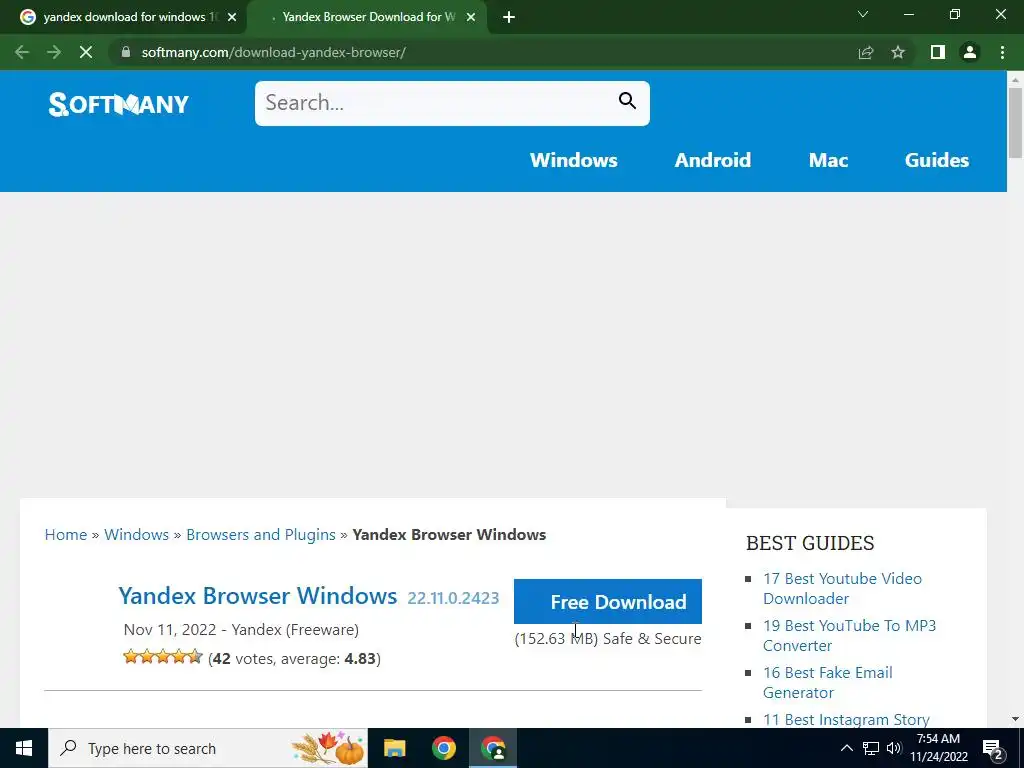Click the share page icon
Image resolution: width=1024 pixels, height=768 pixels.
pos(866,52)
